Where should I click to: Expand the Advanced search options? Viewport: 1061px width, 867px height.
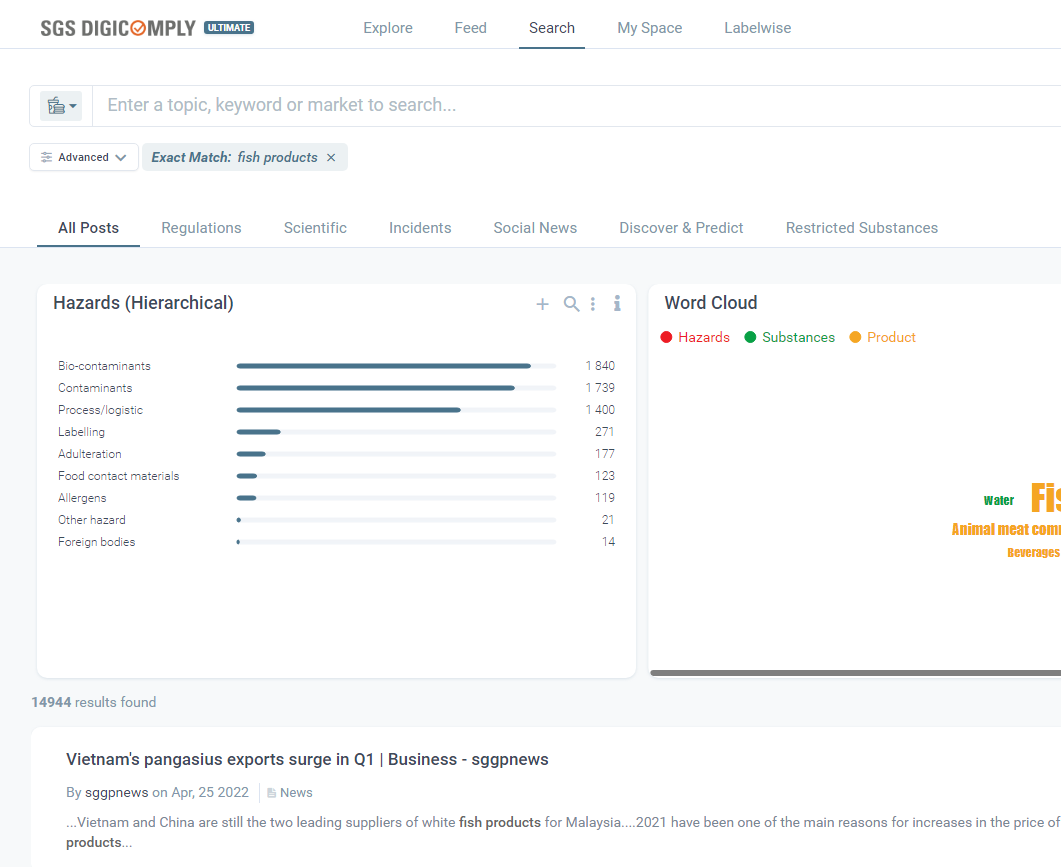(x=84, y=157)
